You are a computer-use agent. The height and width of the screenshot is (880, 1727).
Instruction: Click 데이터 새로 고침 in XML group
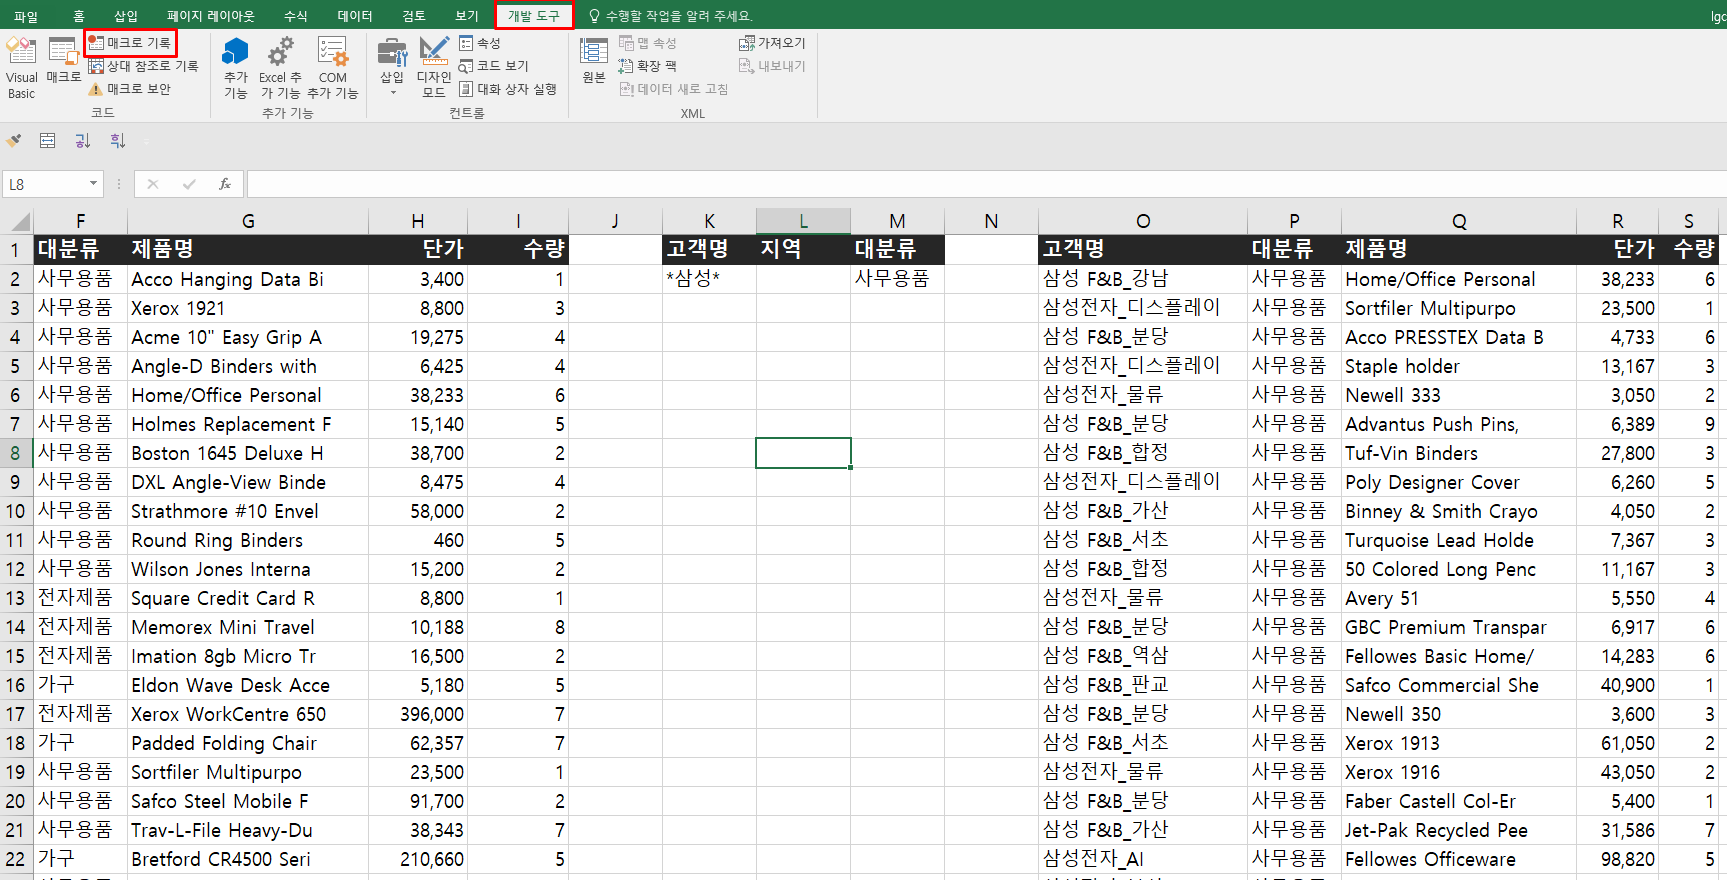(674, 89)
